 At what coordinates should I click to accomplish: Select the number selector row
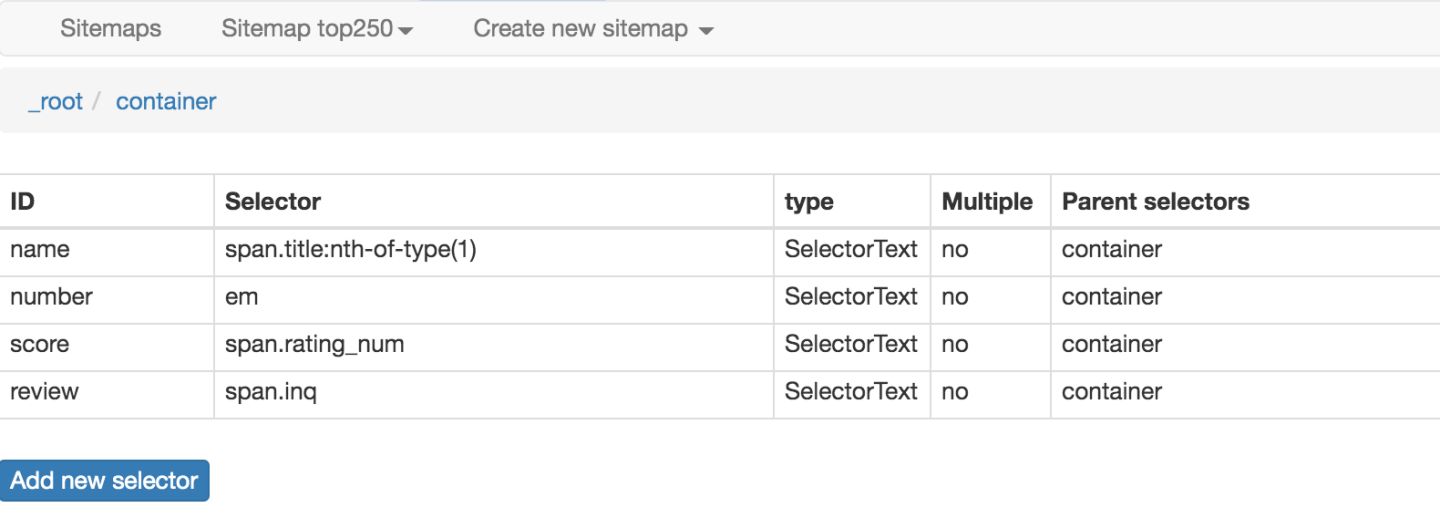click(x=51, y=296)
